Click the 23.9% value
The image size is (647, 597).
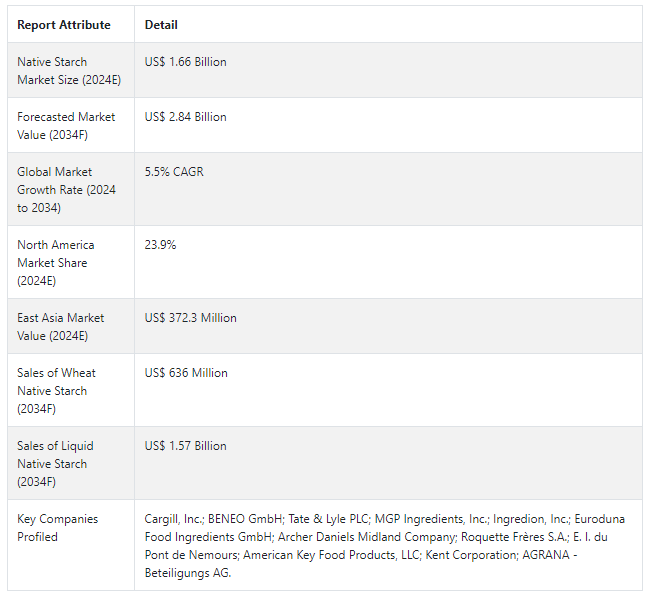coord(161,245)
